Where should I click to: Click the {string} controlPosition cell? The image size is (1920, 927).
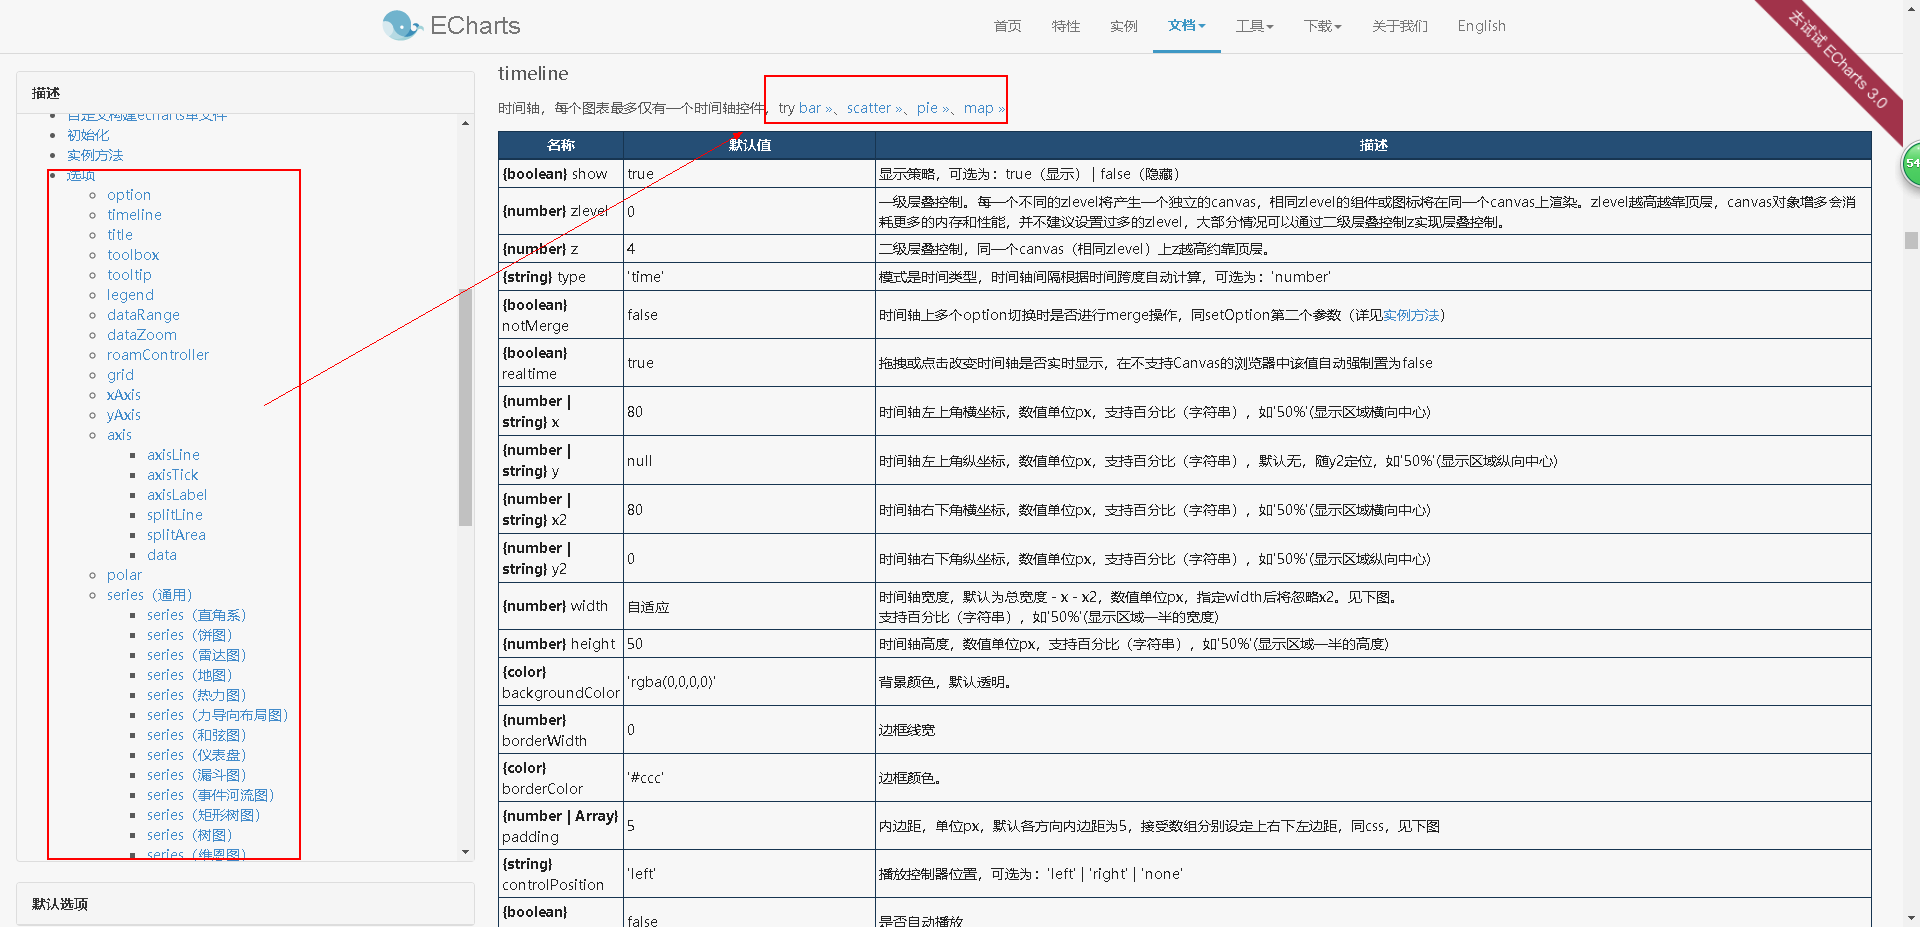561,874
